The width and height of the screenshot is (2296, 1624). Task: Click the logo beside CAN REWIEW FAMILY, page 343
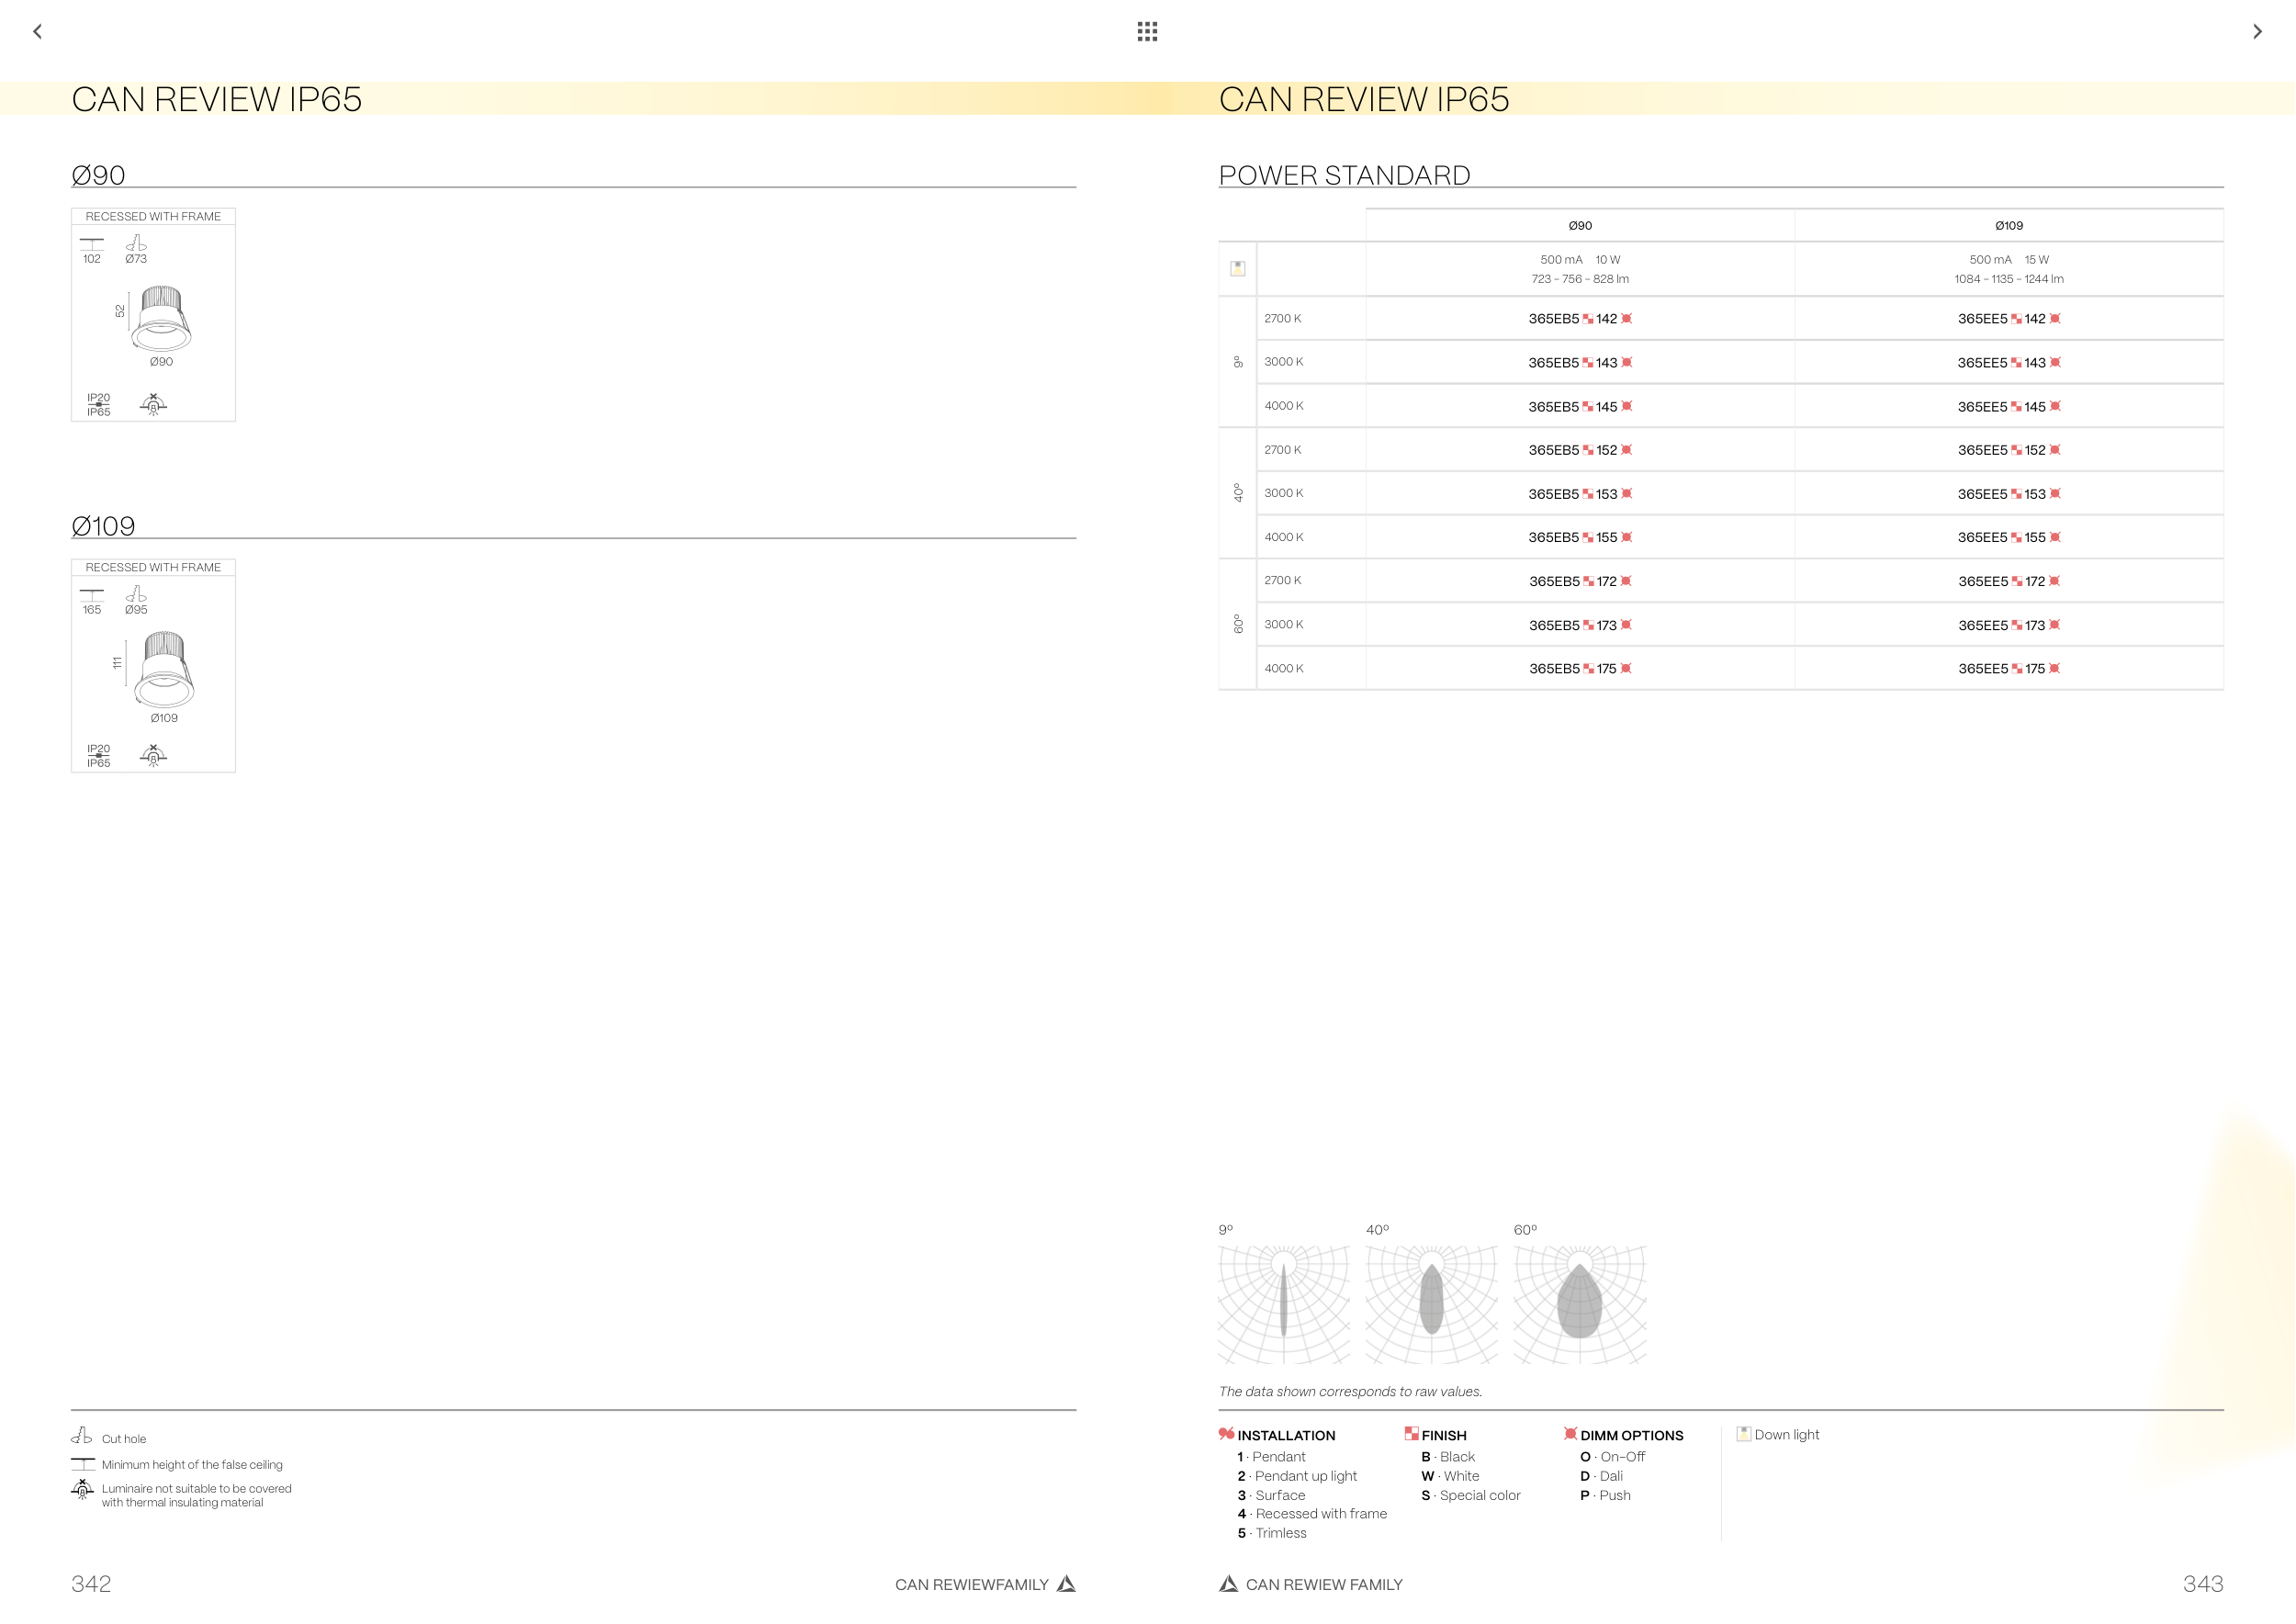point(1228,1584)
